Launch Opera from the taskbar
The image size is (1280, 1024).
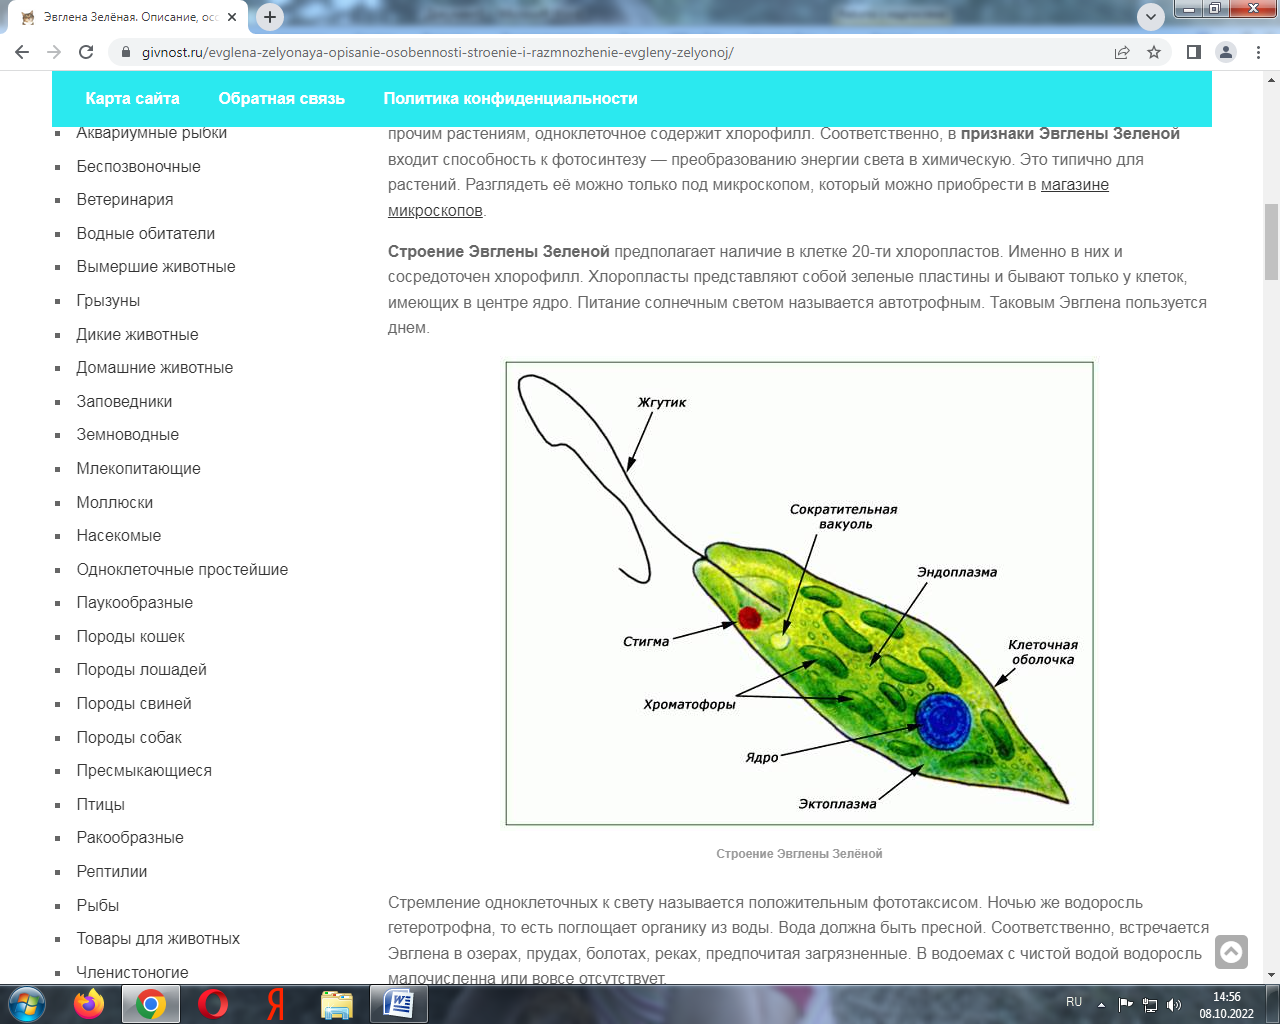pos(212,1003)
